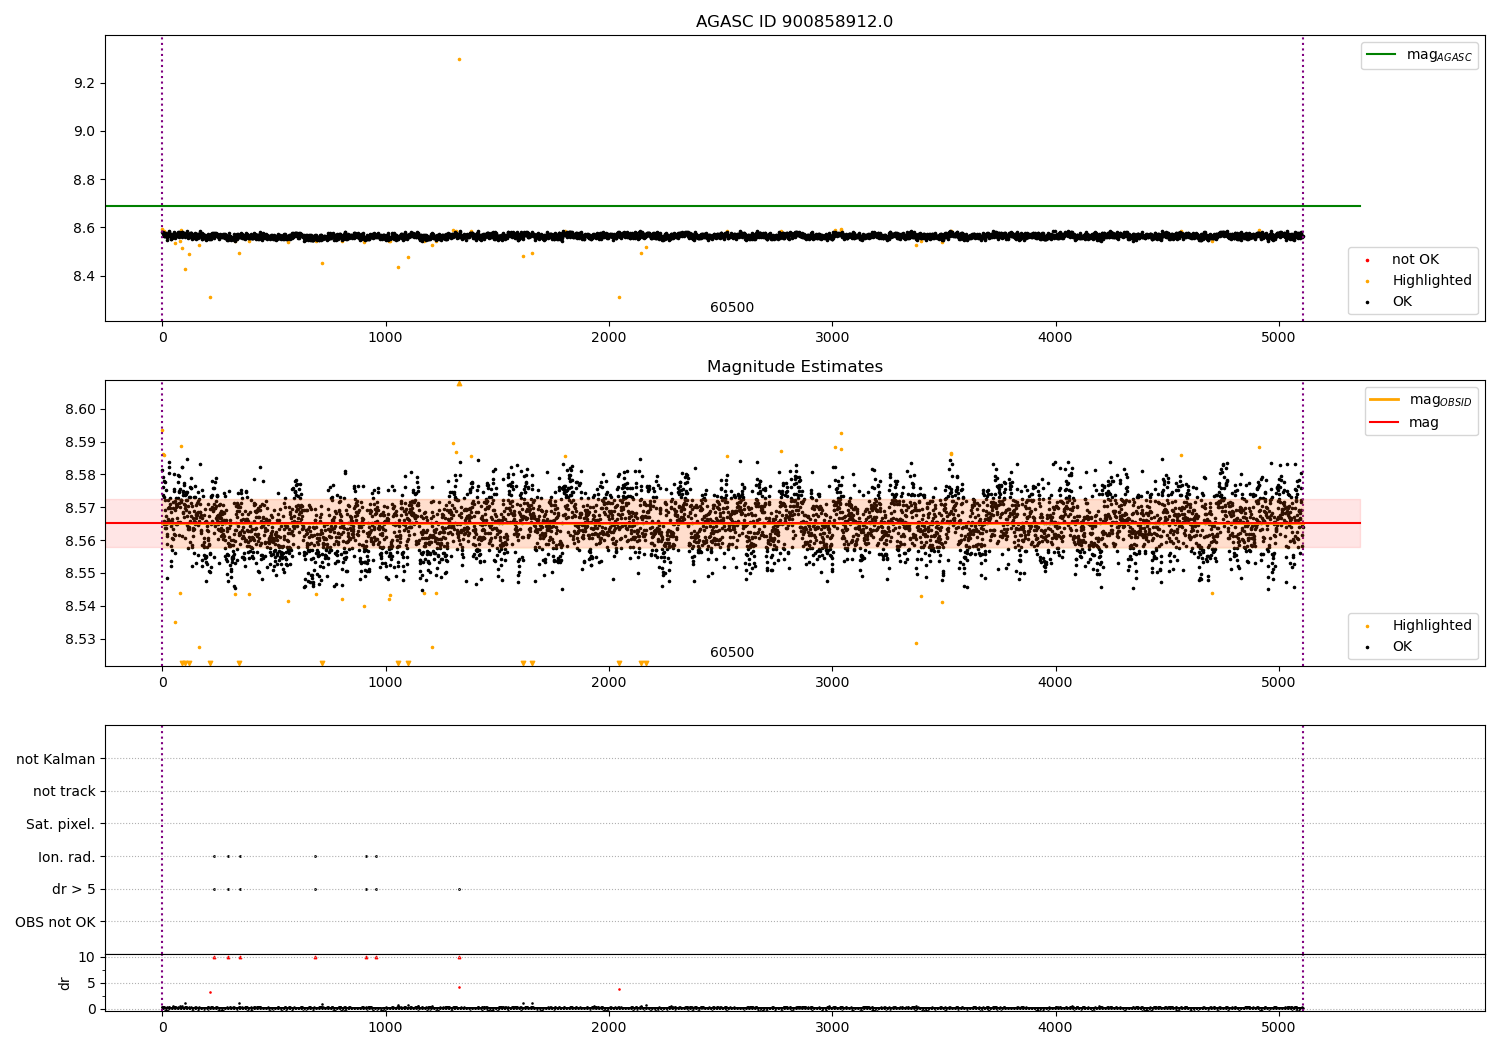Click the 3000 tick label on top plot x-axis
The image size is (1500, 1050).
pos(832,338)
